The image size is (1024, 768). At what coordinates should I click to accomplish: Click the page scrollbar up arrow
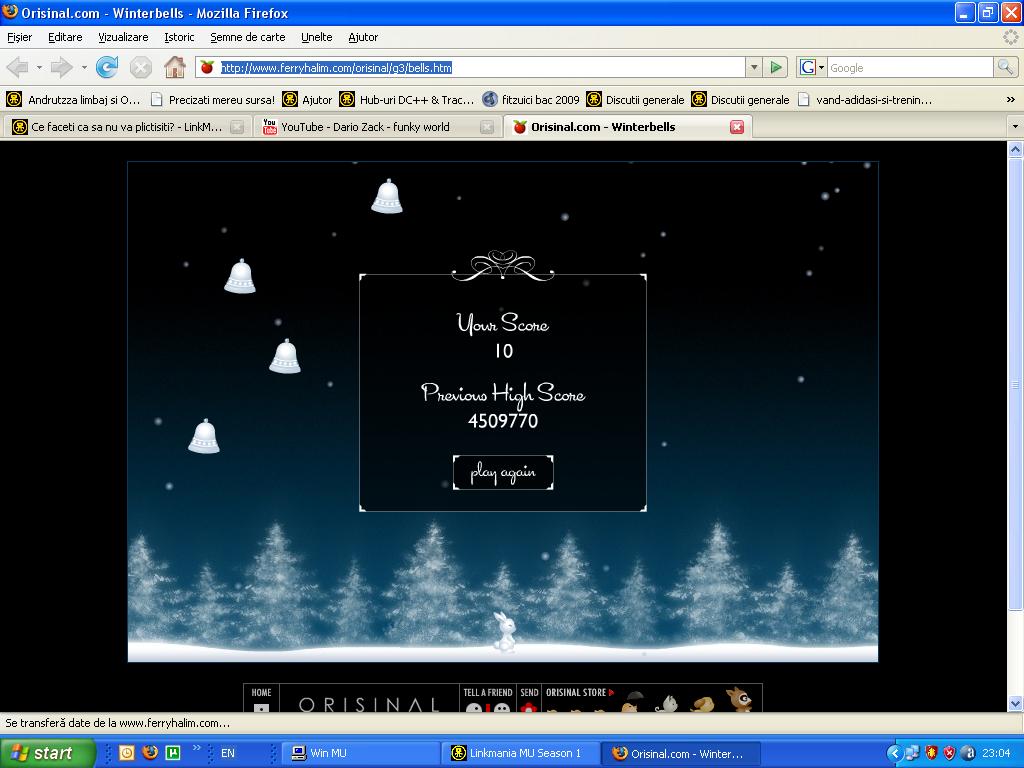(x=1015, y=150)
